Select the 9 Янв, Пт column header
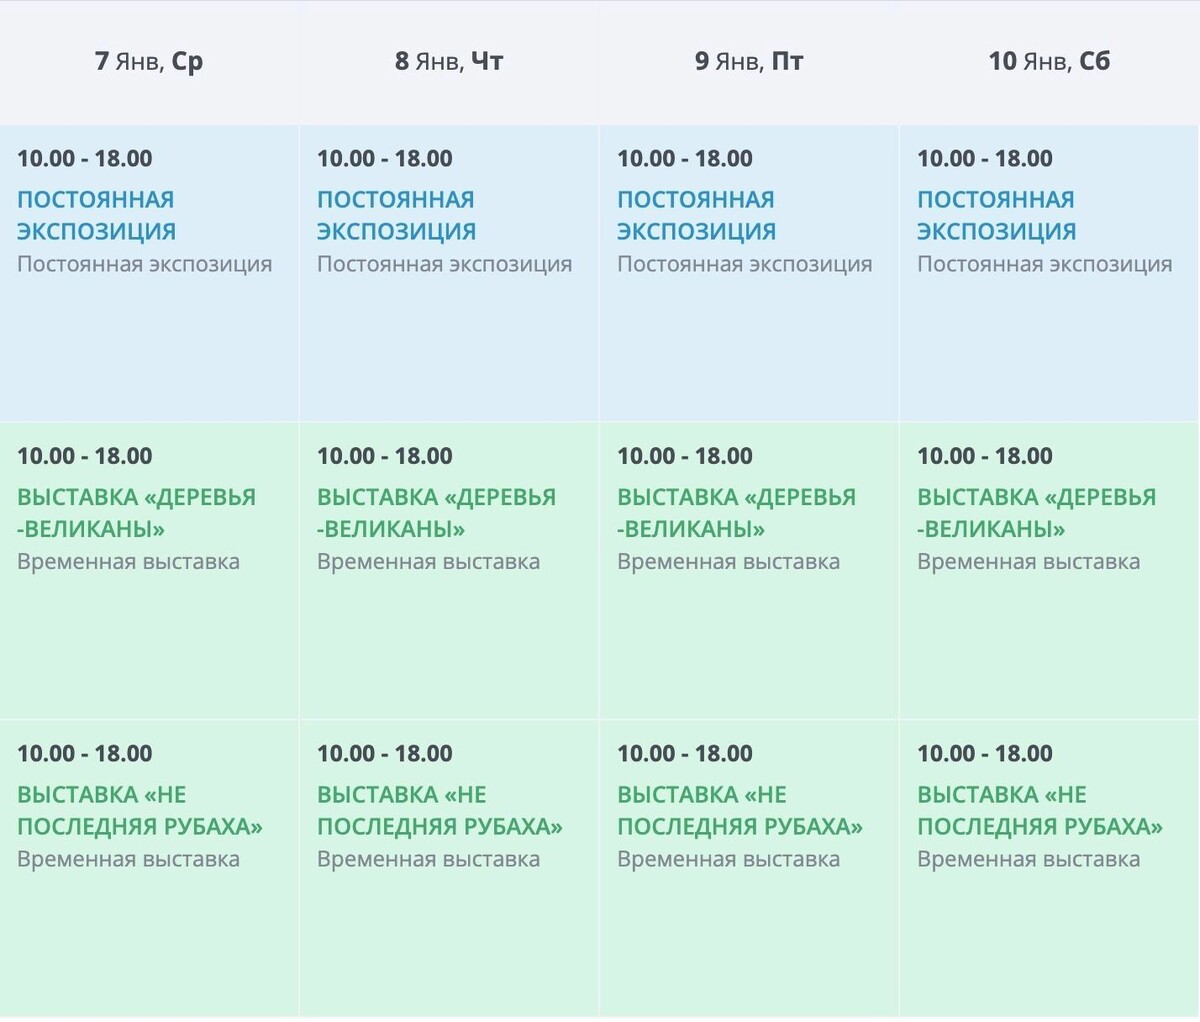1200x1022 pixels. tap(749, 61)
